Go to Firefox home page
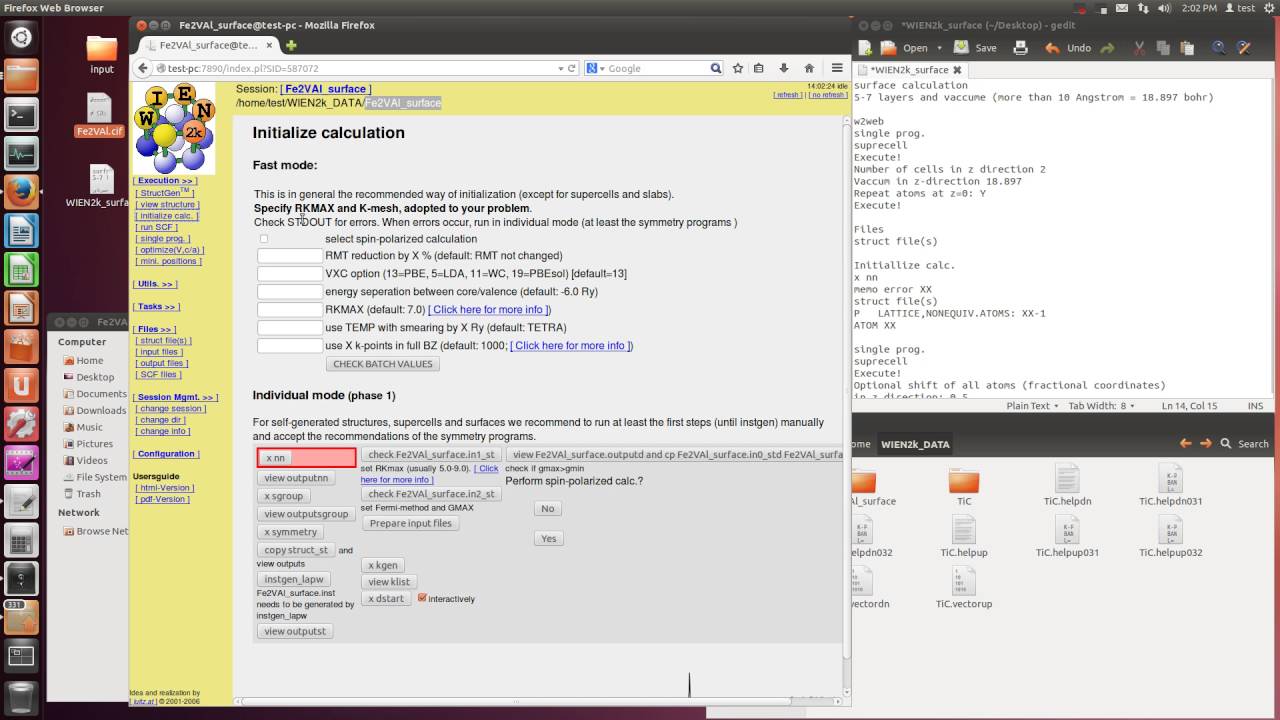Screen dimensions: 1280x720 point(807,68)
